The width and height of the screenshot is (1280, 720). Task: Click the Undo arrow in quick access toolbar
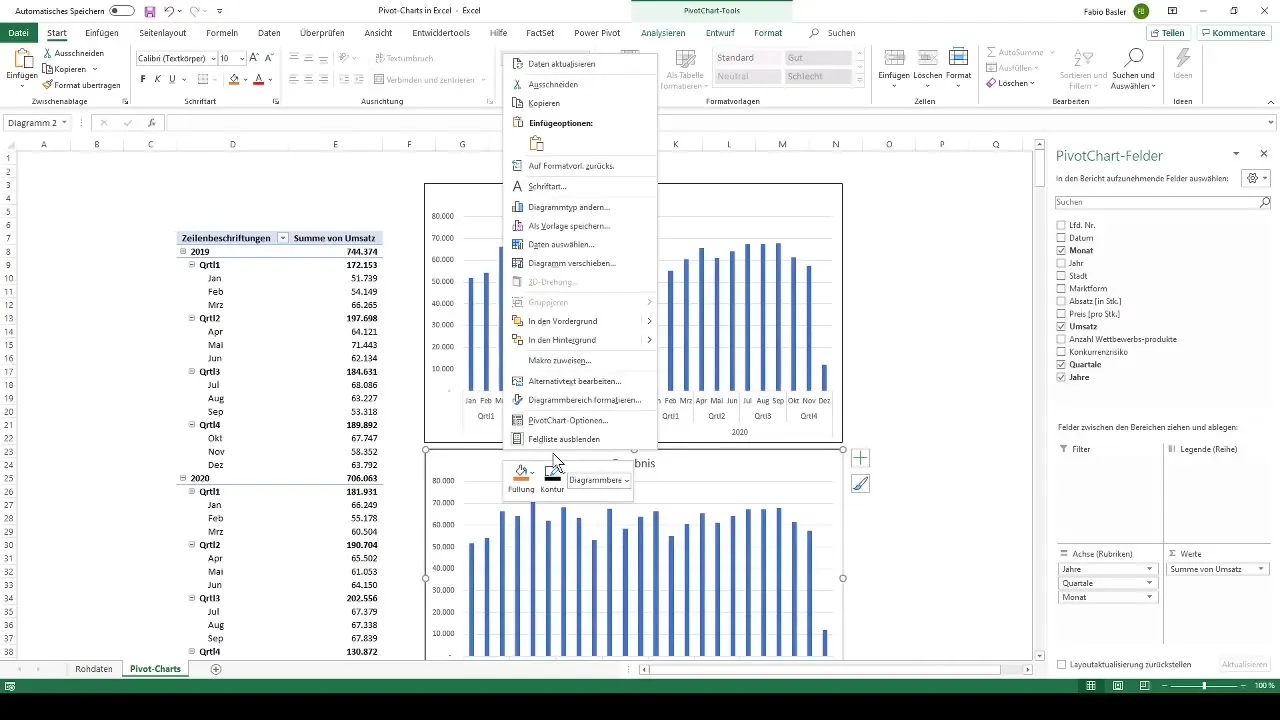pos(169,10)
